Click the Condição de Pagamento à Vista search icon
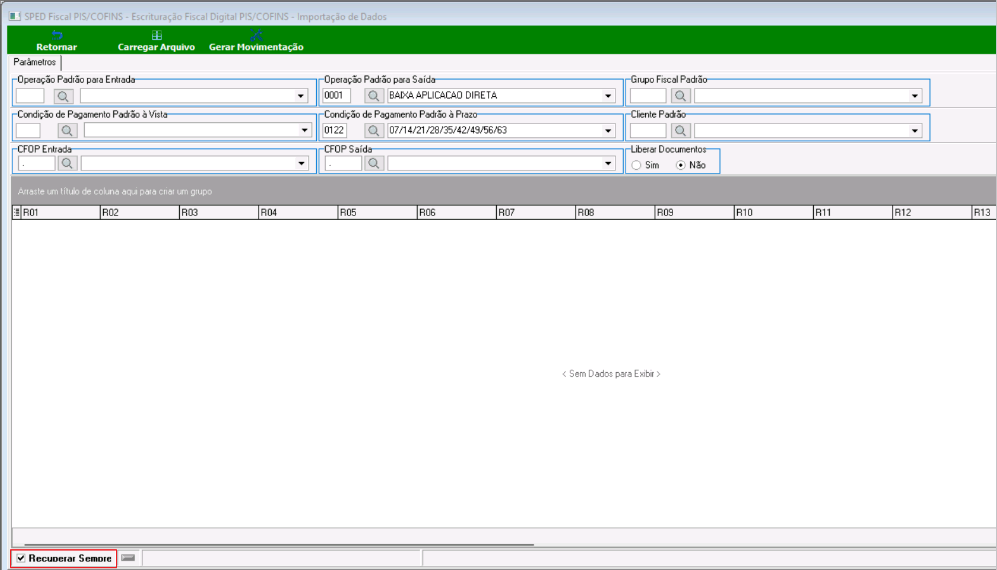 coord(67,130)
